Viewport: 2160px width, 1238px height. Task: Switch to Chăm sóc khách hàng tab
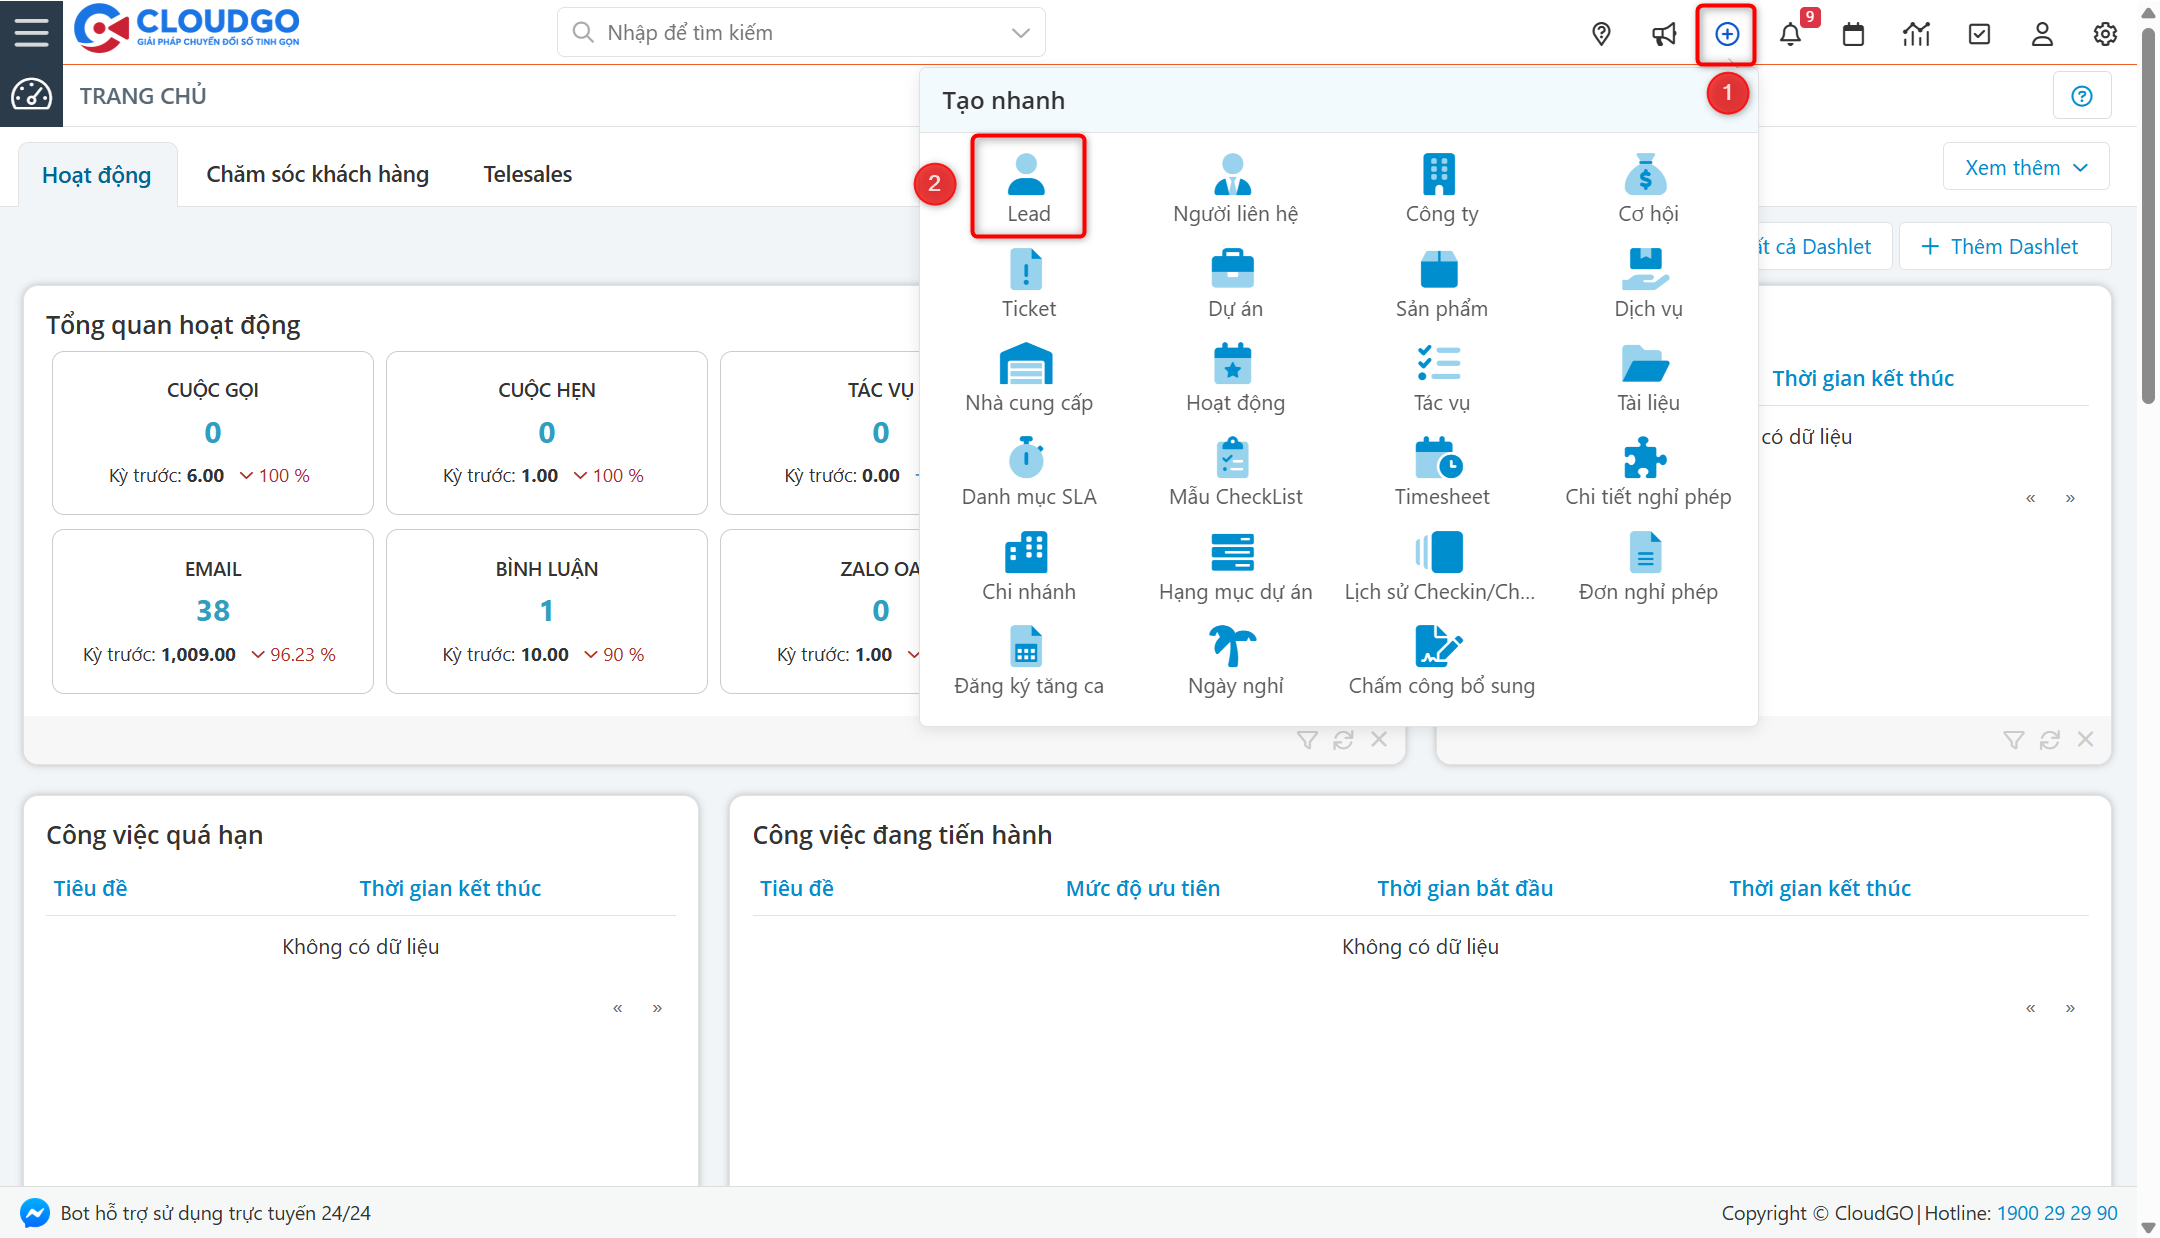tap(317, 174)
